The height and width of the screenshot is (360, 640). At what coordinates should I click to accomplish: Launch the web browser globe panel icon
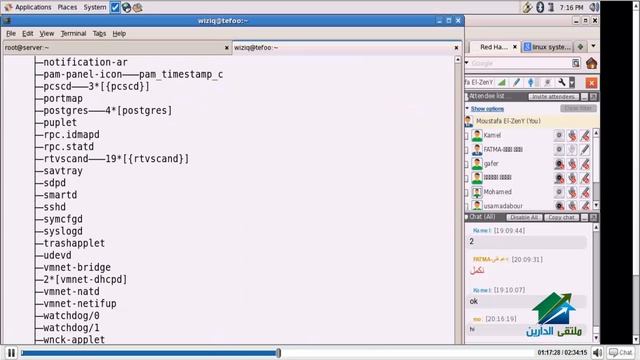[127, 7]
